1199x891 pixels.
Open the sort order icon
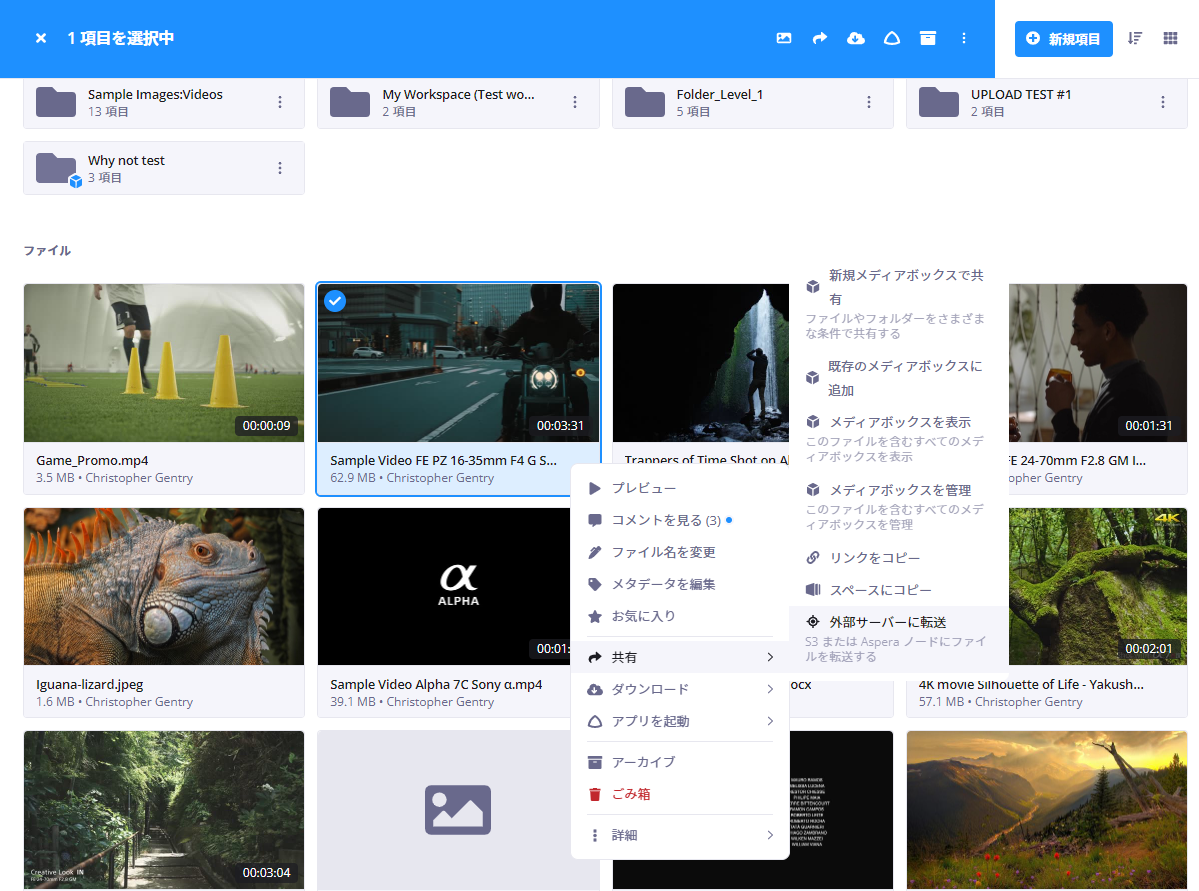click(x=1135, y=38)
